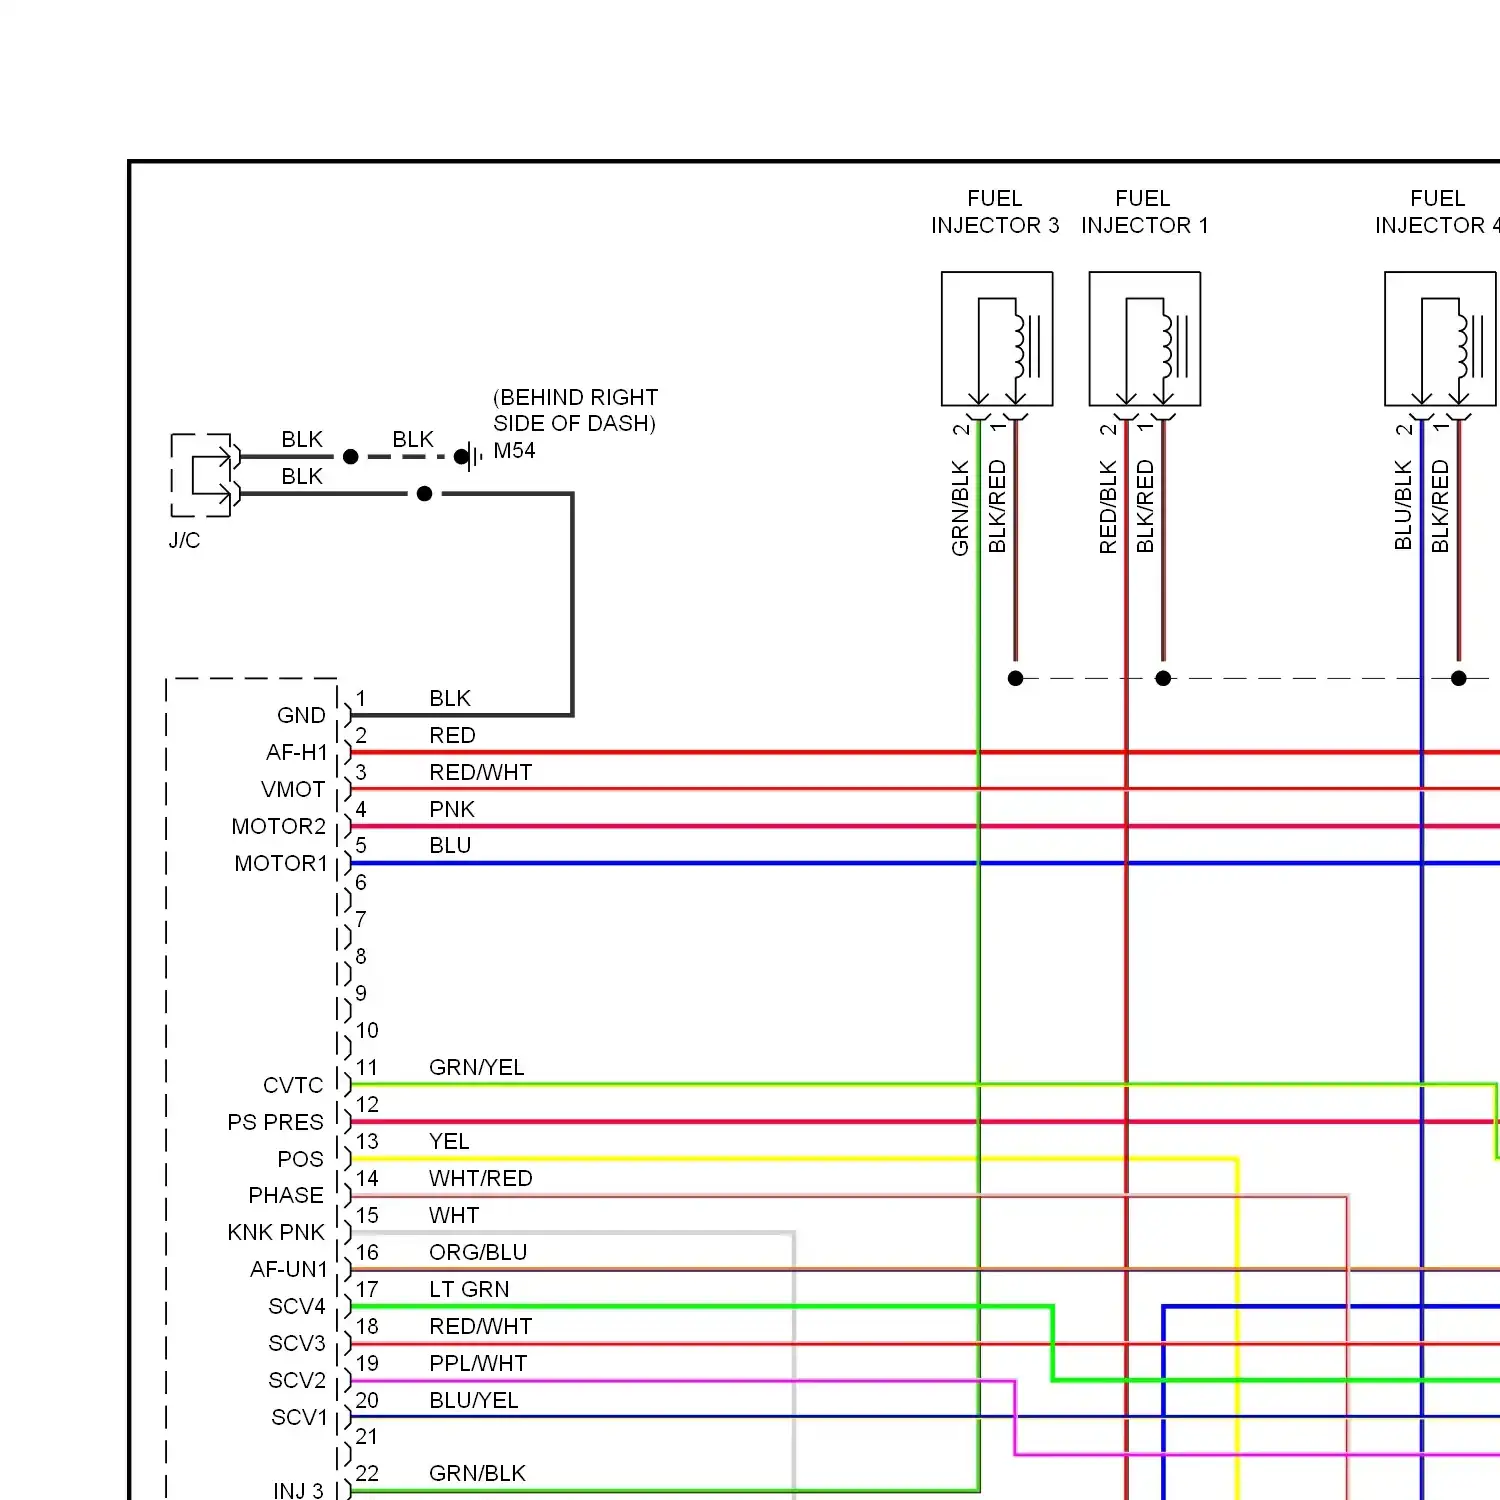Select the "AF-H1" pin name
The image size is (1500, 1500).
point(296,753)
